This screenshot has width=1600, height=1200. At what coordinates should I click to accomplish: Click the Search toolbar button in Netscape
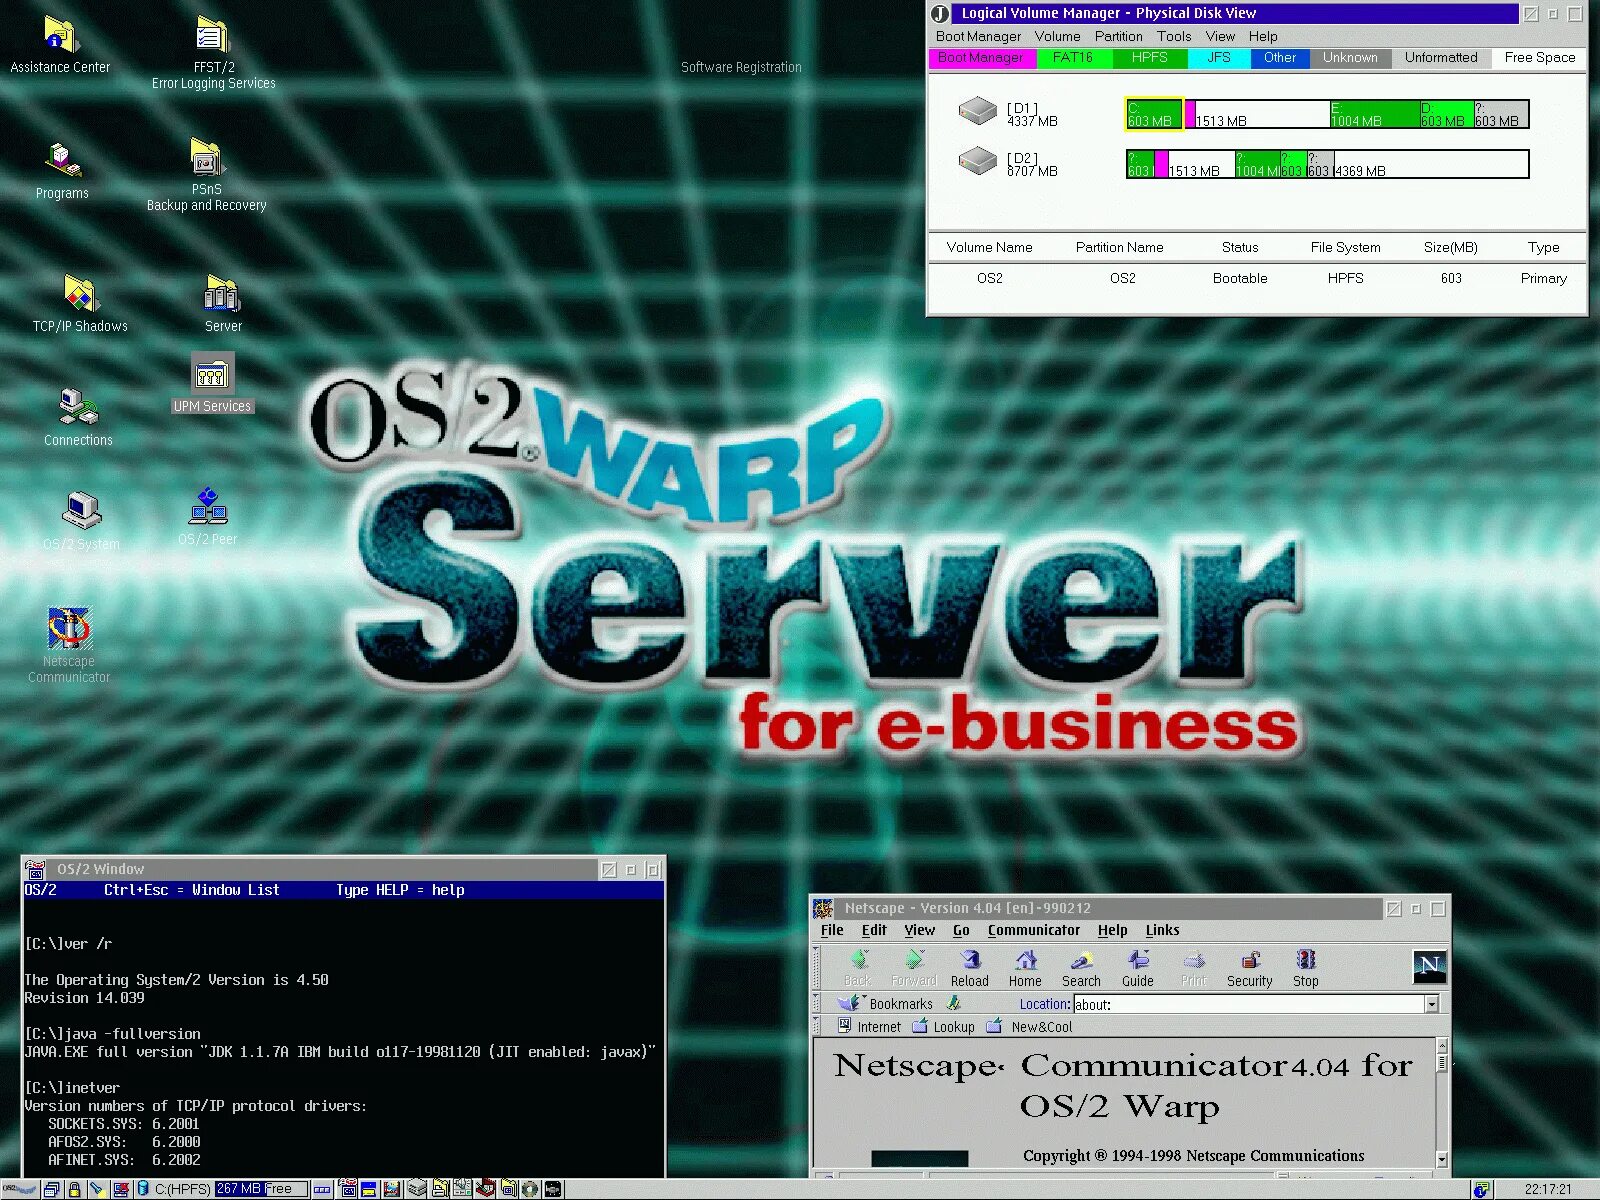tap(1081, 968)
